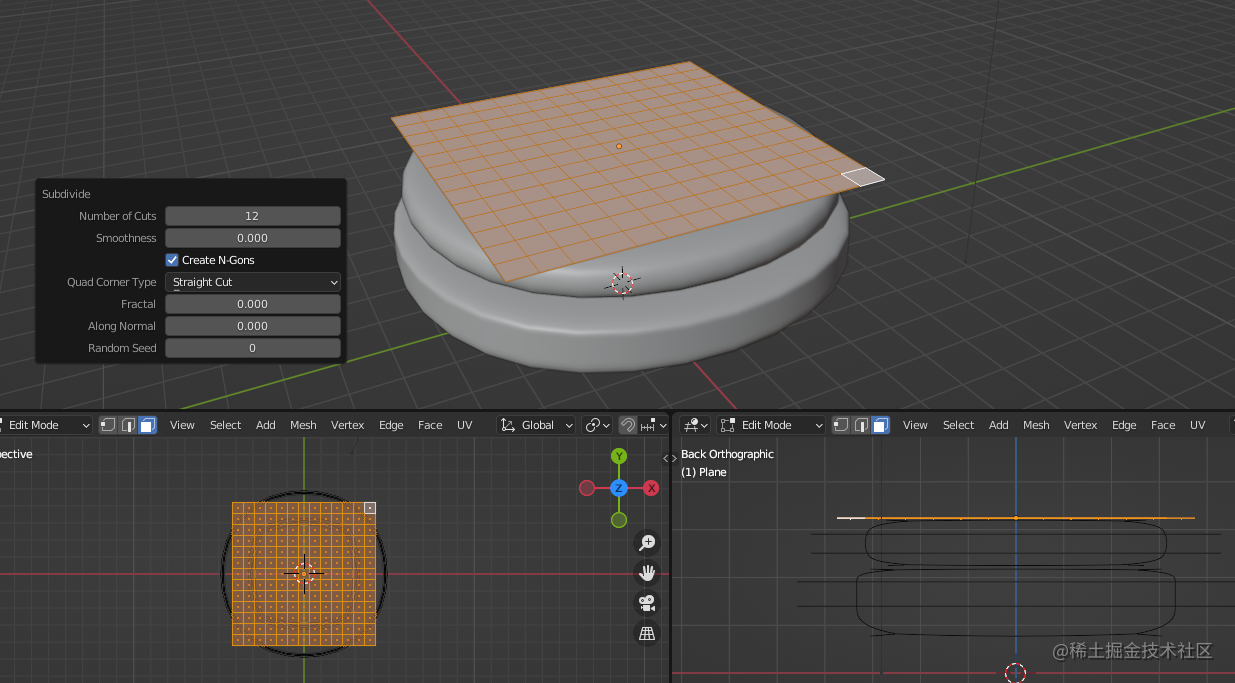Open the Global transform orientation dropdown
This screenshot has width=1235, height=683.
(536, 425)
